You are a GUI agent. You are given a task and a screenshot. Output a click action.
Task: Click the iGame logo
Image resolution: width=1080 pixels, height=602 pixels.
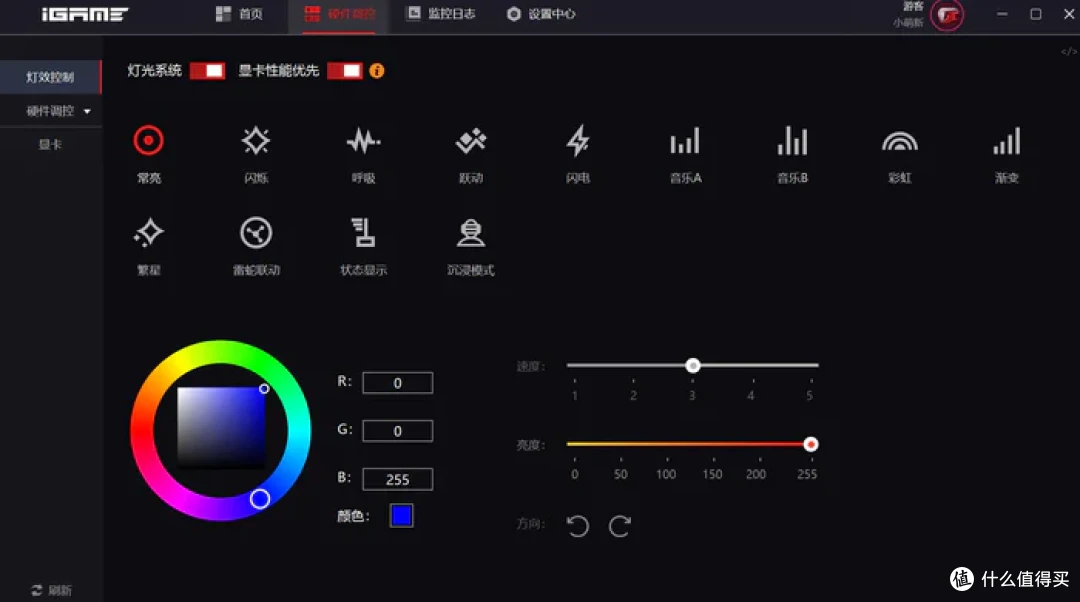(x=85, y=14)
